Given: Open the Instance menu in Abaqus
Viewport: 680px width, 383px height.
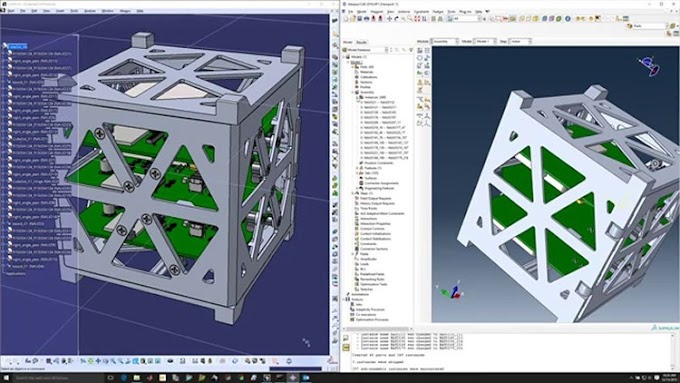Looking at the screenshot, I should coord(404,12).
